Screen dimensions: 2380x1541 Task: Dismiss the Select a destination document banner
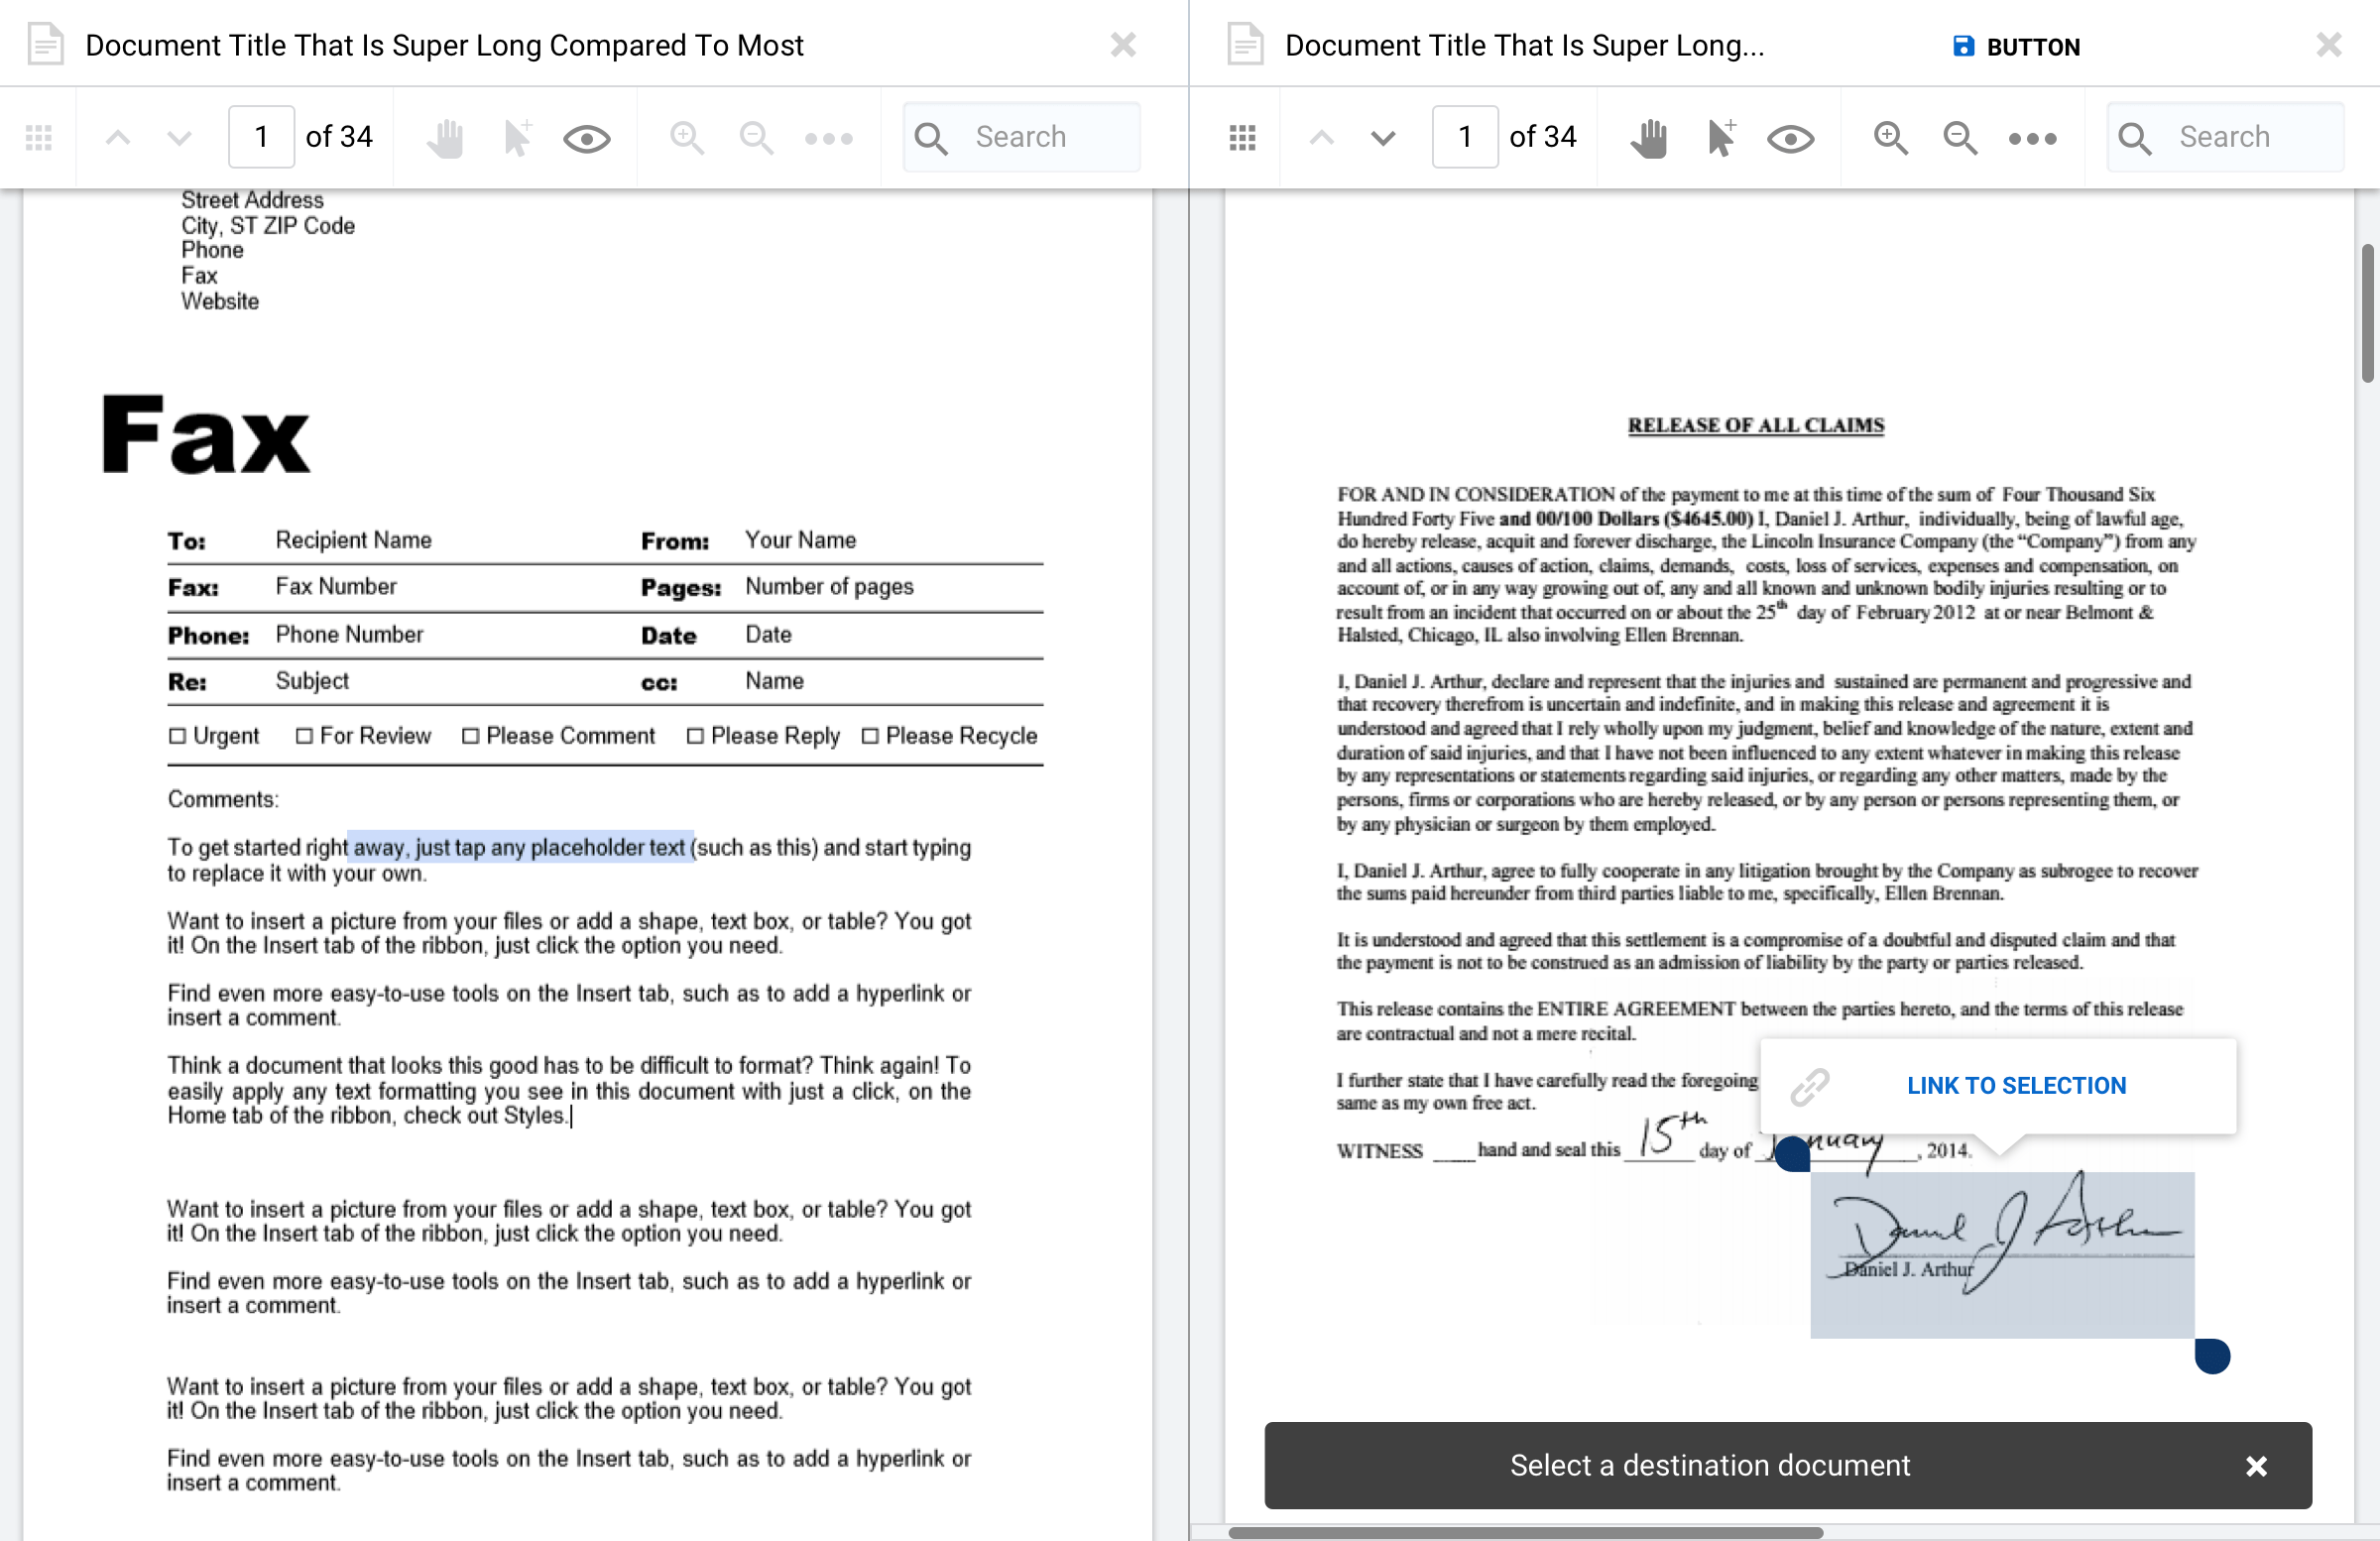(2256, 1466)
